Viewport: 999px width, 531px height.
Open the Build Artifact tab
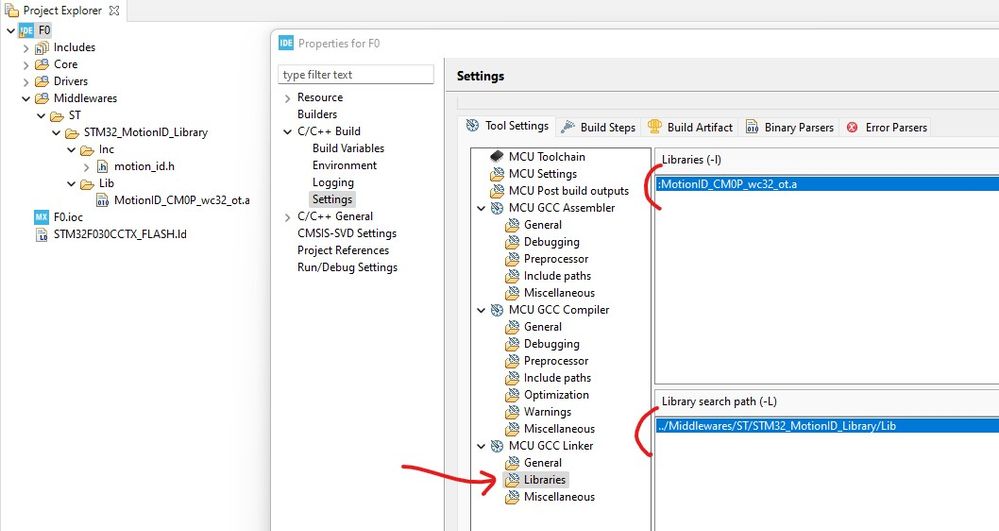coord(690,127)
